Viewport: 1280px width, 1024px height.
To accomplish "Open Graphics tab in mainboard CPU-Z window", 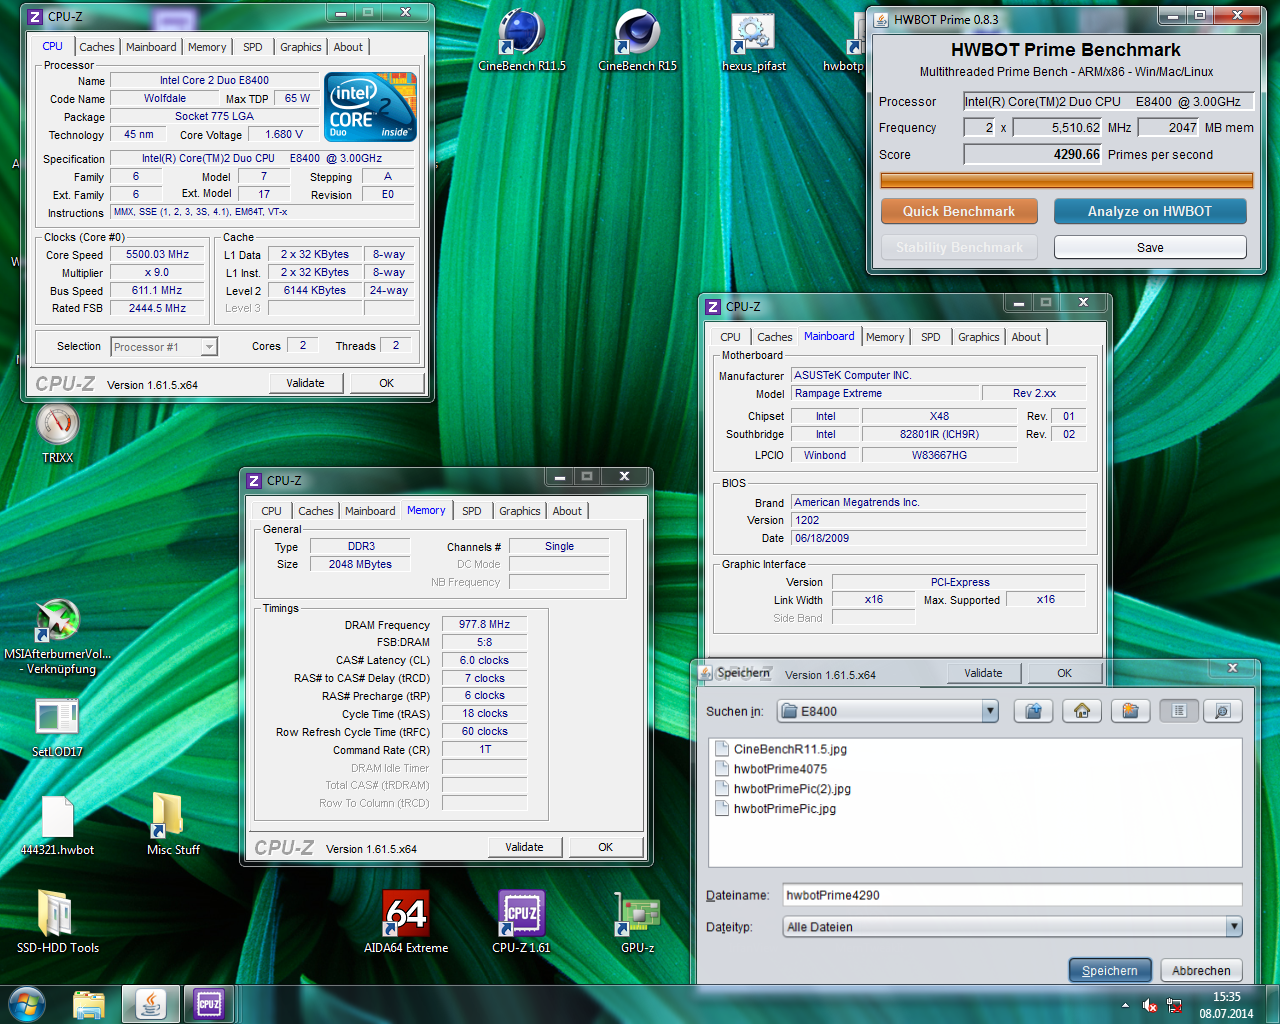I will (979, 337).
